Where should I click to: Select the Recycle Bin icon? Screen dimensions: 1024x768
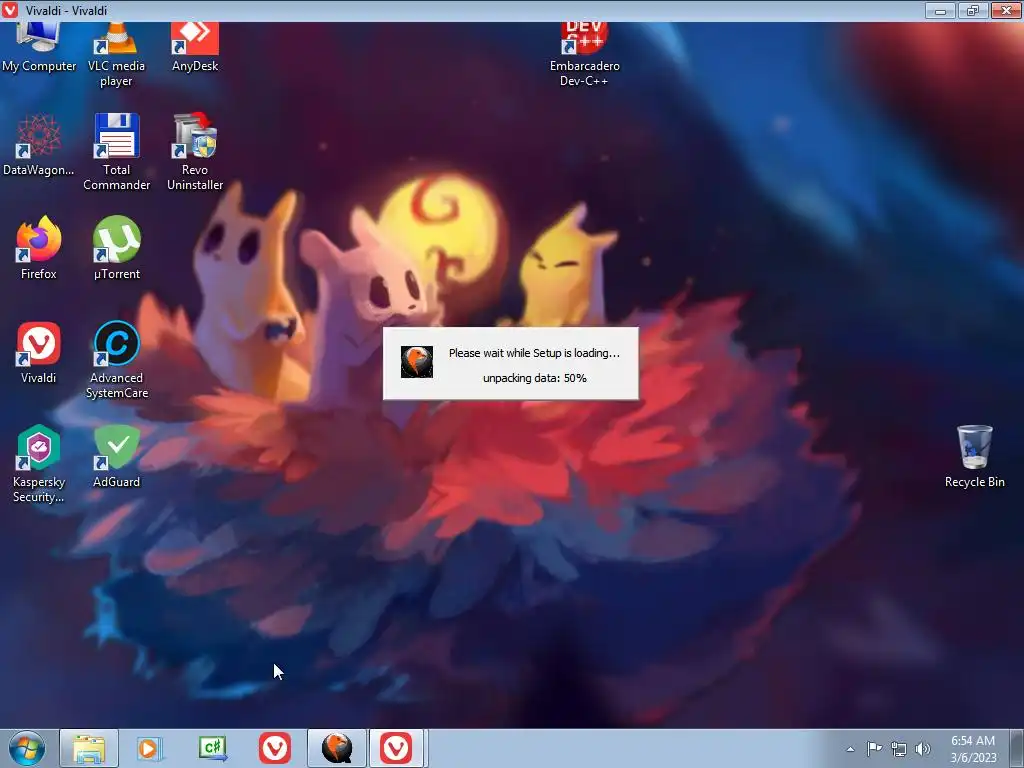974,456
